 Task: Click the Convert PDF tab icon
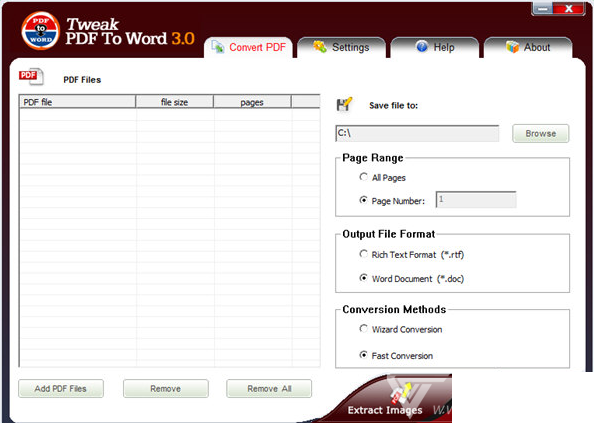[x=218, y=47]
